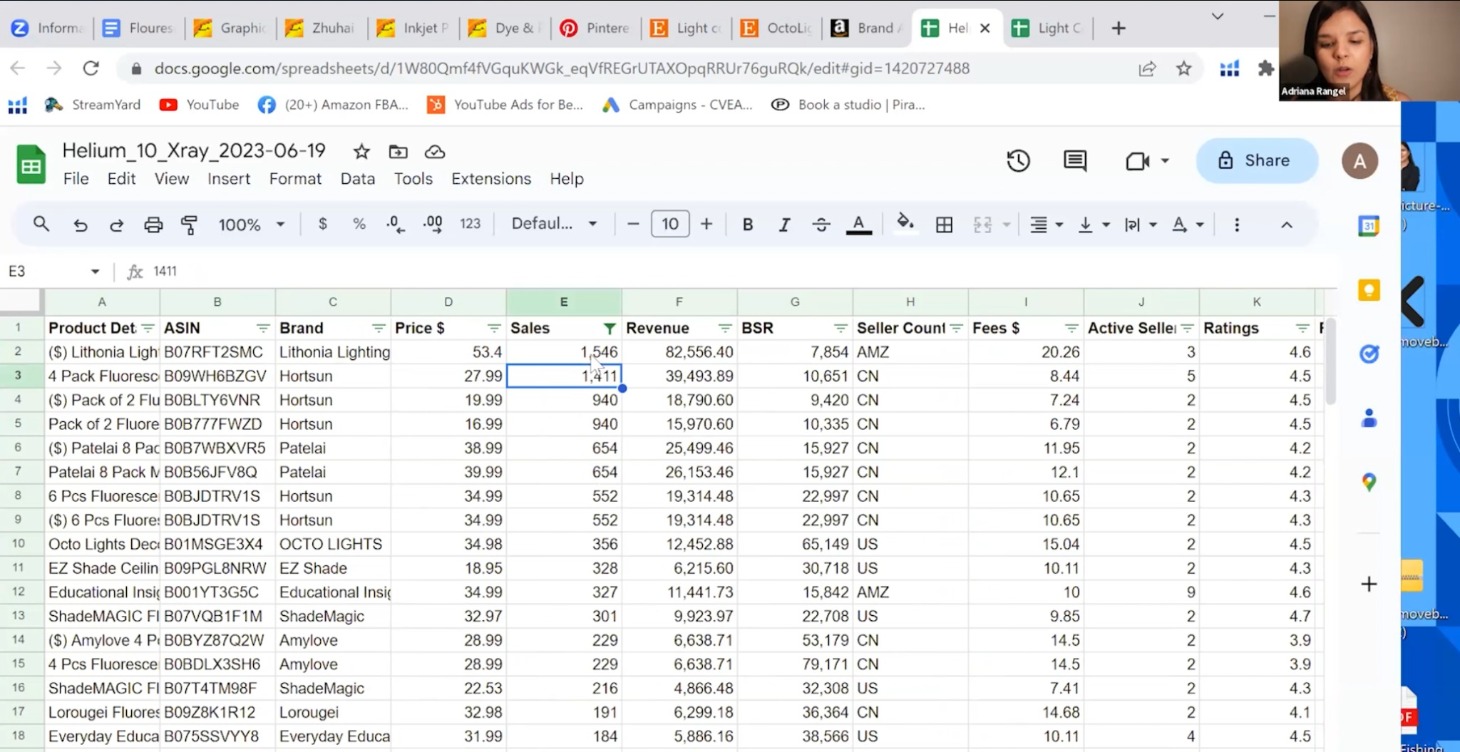Open version history clock icon

click(x=1018, y=161)
